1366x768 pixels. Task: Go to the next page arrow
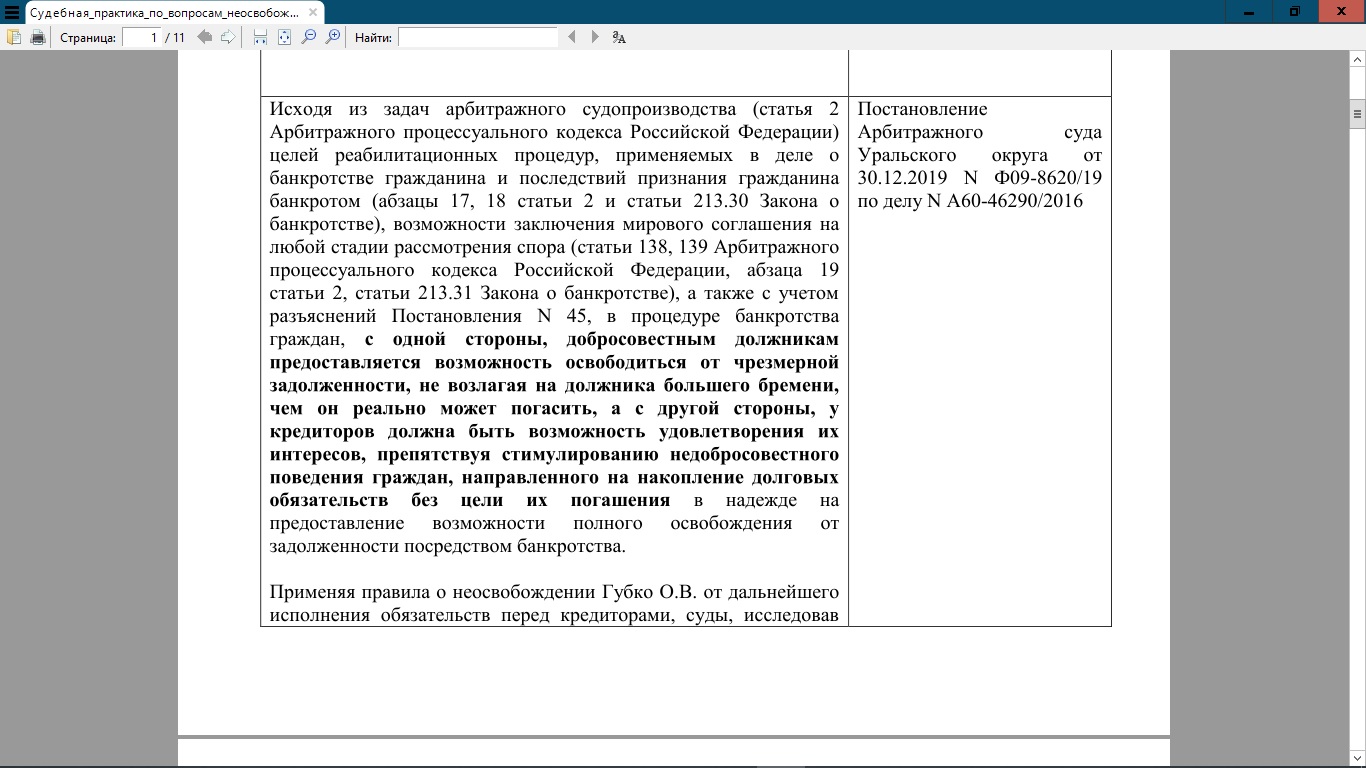(x=228, y=37)
